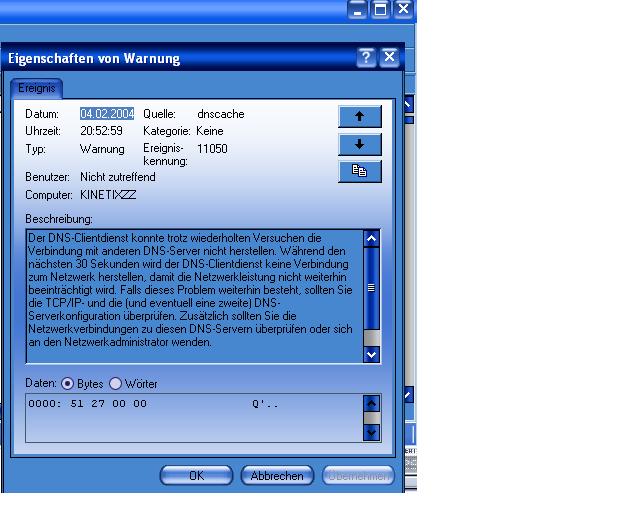Screen dimensions: 640x512
Task: Show next event with down arrow button
Action: point(360,144)
